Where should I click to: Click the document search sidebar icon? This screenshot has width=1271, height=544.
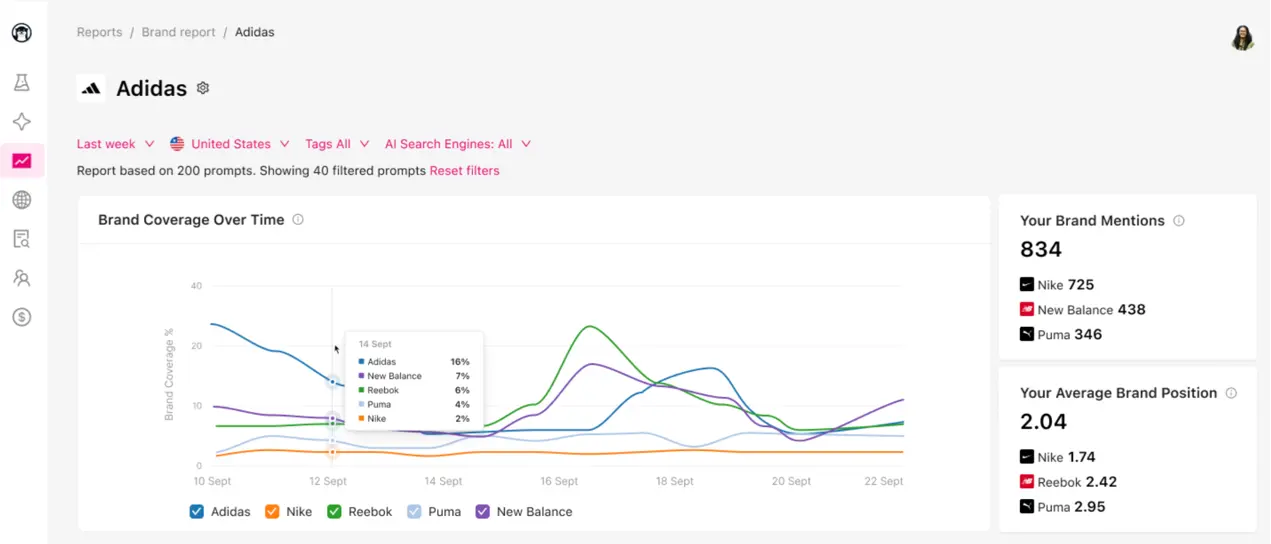tap(21, 239)
